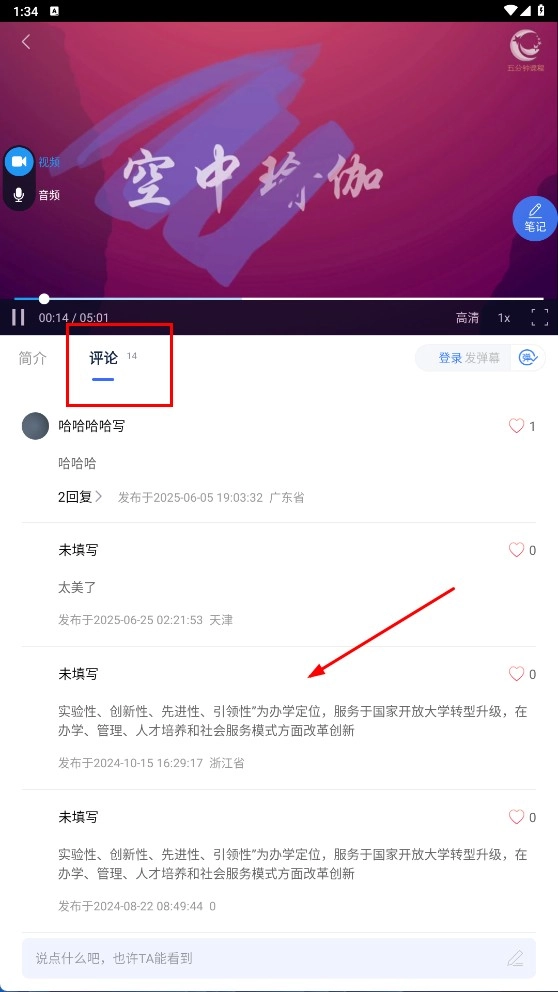The image size is (558, 992).
Task: Switch to video mode icon
Action: [x=19, y=162]
